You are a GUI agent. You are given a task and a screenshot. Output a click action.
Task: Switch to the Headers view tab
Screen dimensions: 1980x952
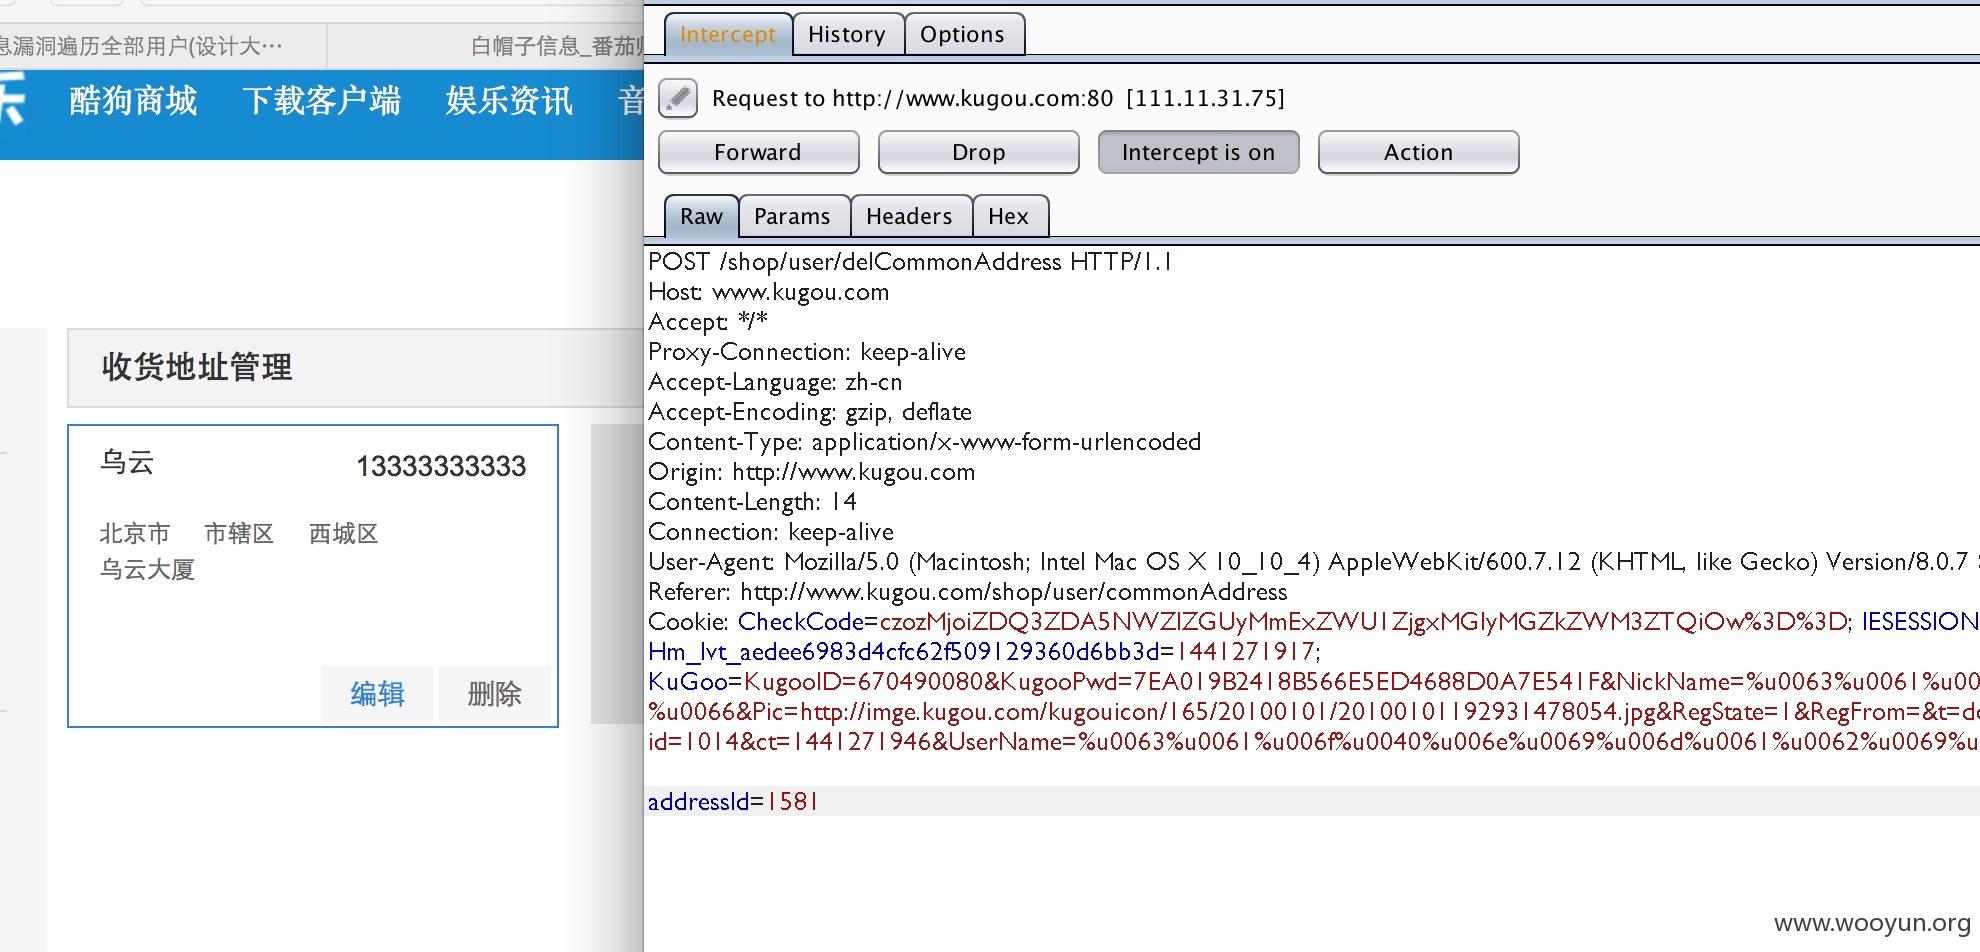pos(909,216)
